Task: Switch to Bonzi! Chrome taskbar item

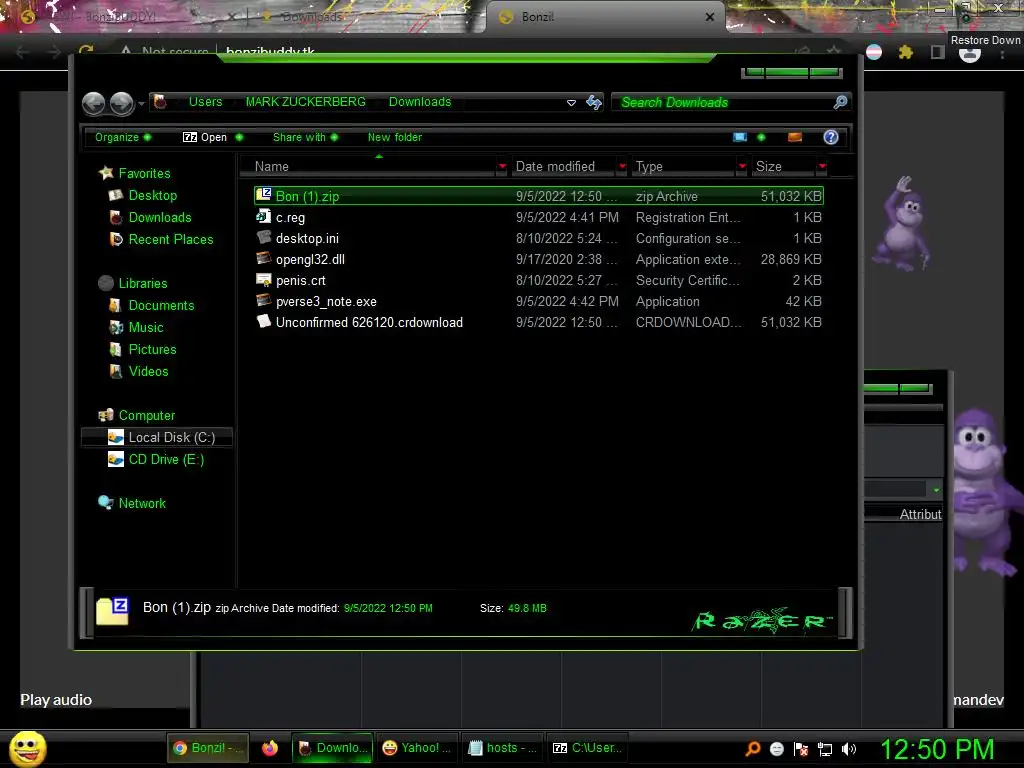Action: coord(208,748)
